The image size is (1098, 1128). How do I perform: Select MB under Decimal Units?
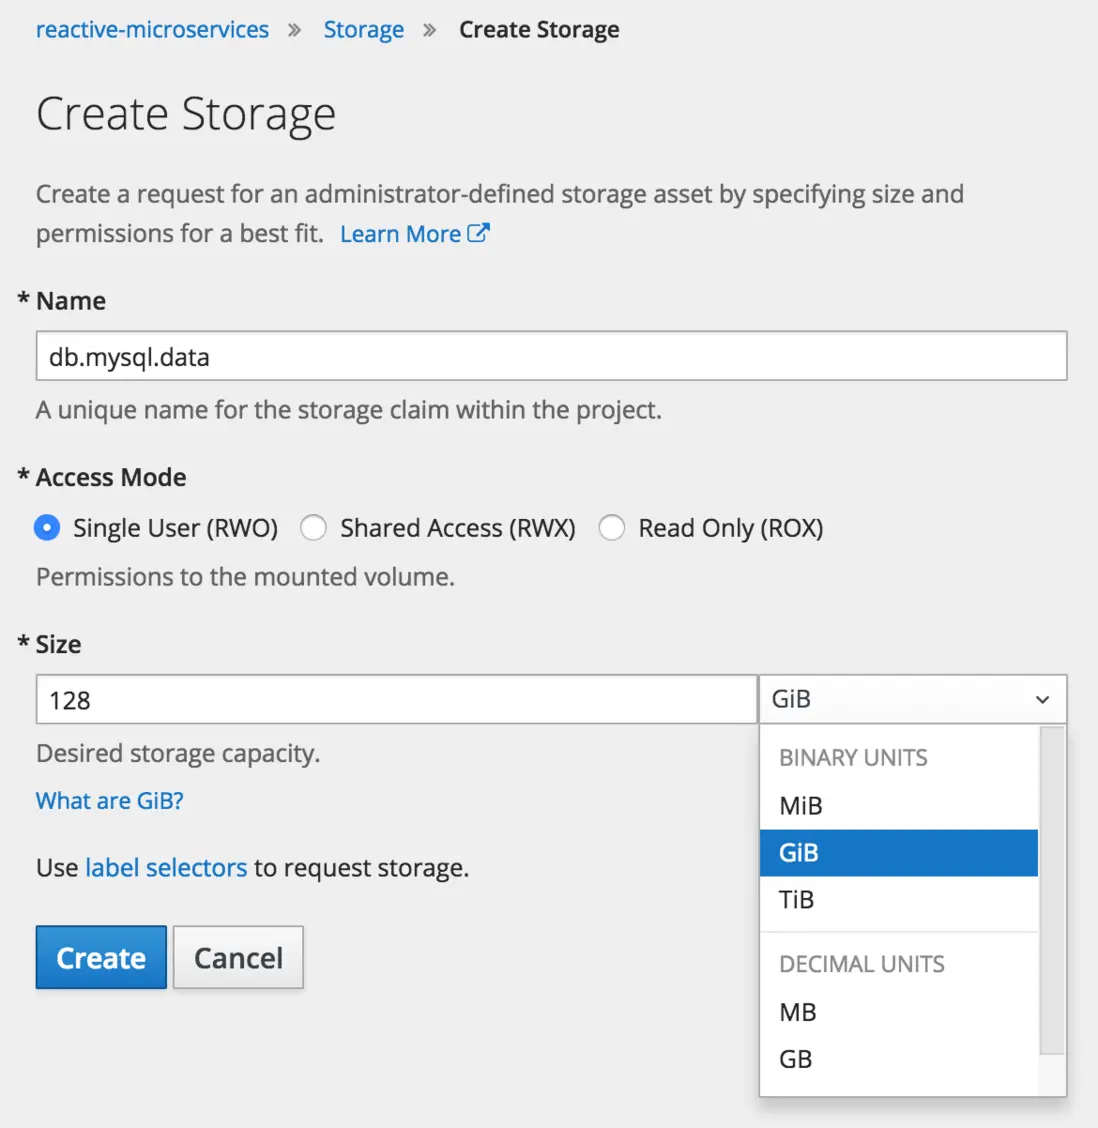click(798, 1012)
